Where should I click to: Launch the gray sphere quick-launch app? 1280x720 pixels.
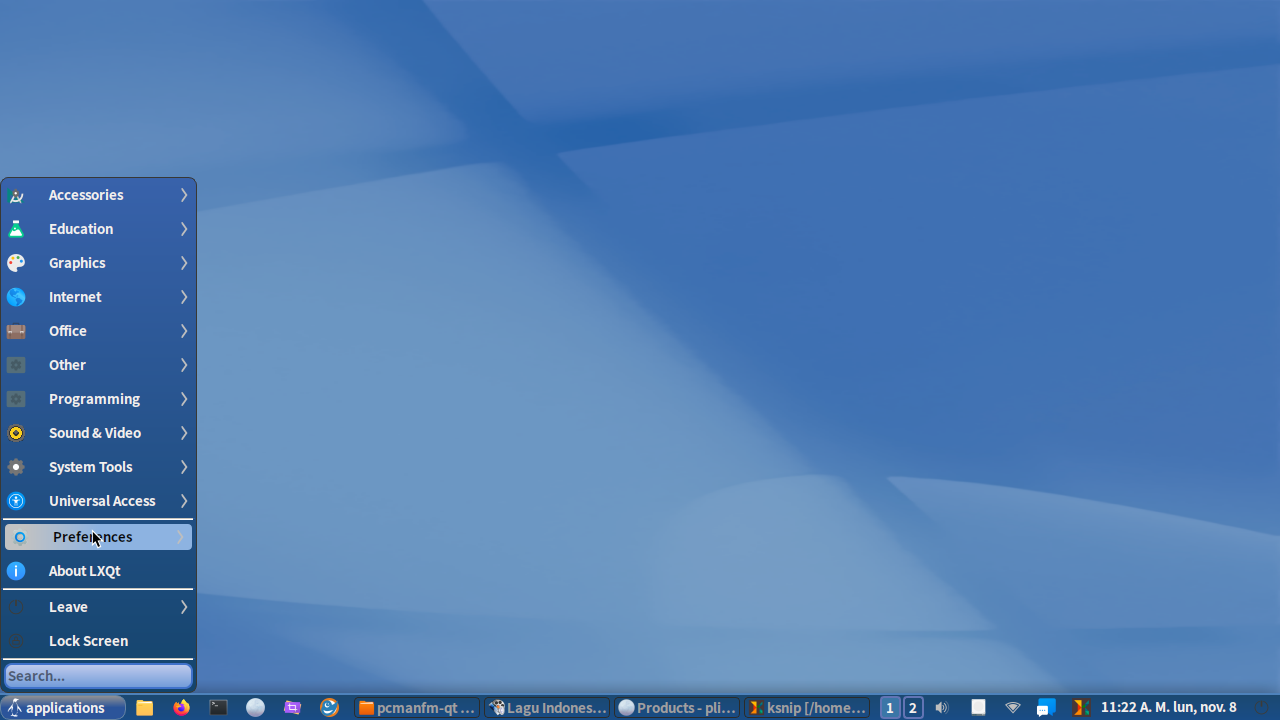pyautogui.click(x=256, y=708)
